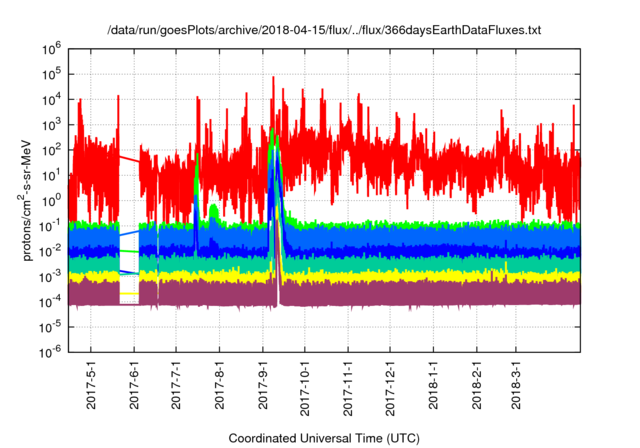Click the y-axis tick label 10^-2

point(50,251)
